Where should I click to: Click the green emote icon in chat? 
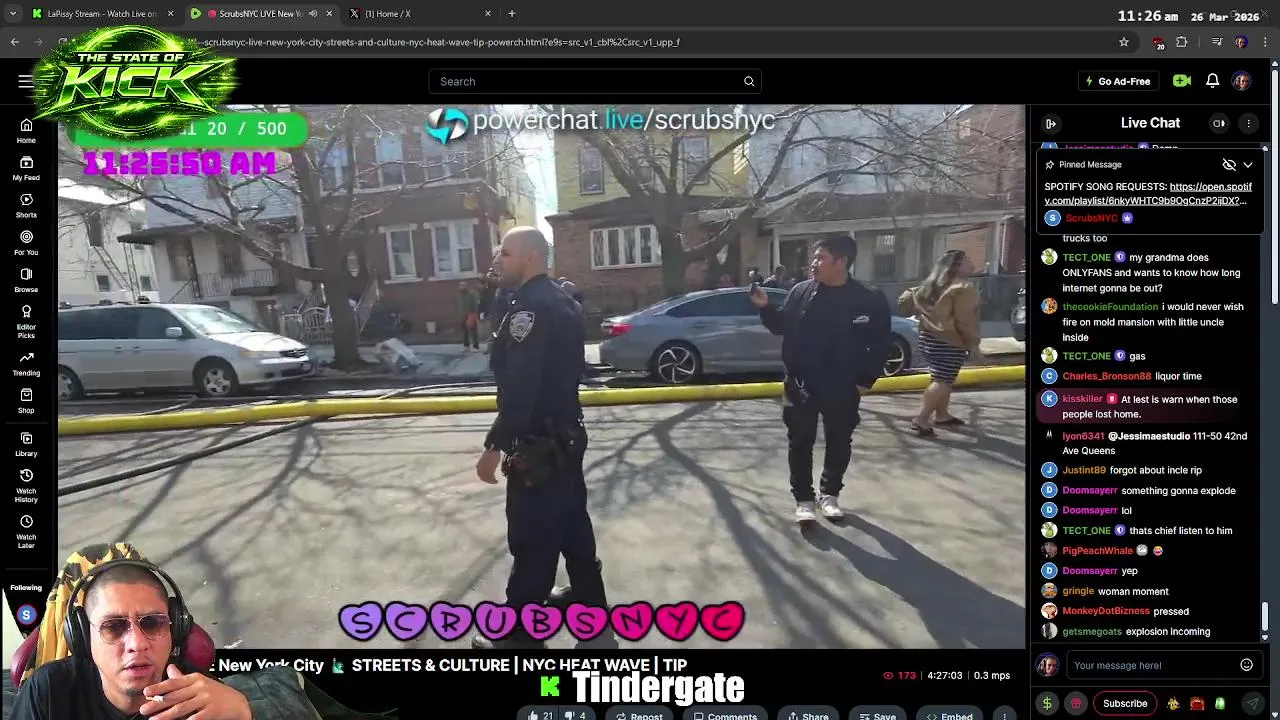click(x=1219, y=703)
